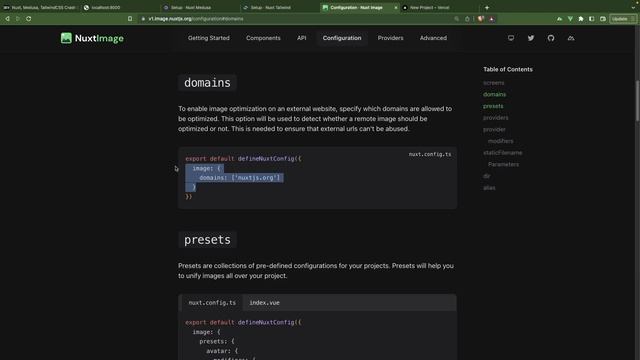Click the export default defineNuxtConfig line in domains
The height and width of the screenshot is (360, 640).
[243, 159]
